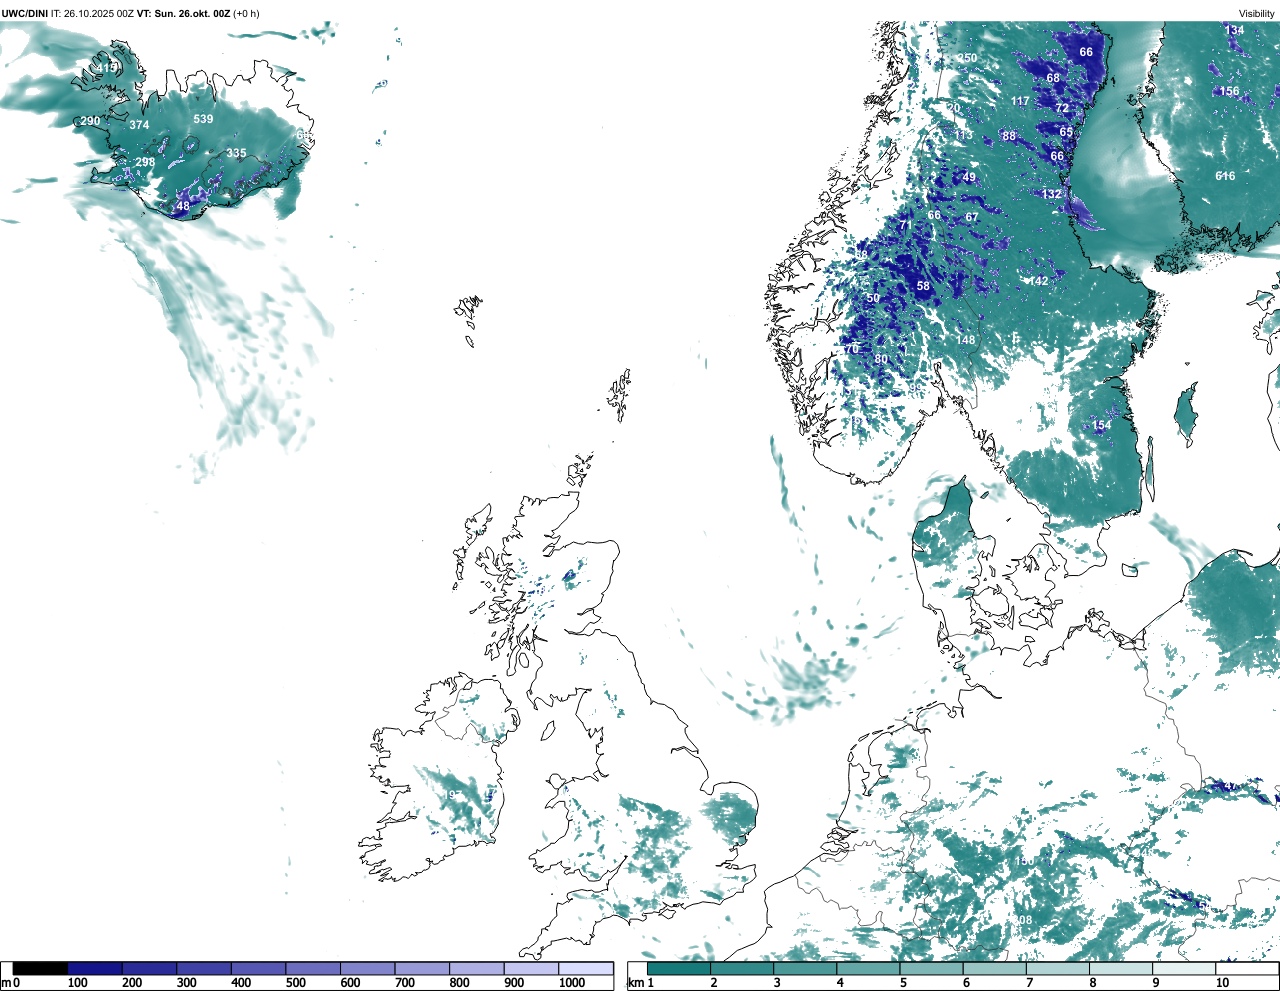Click the "415" value in northwest Iceland
The height and width of the screenshot is (991, 1280).
coord(106,68)
